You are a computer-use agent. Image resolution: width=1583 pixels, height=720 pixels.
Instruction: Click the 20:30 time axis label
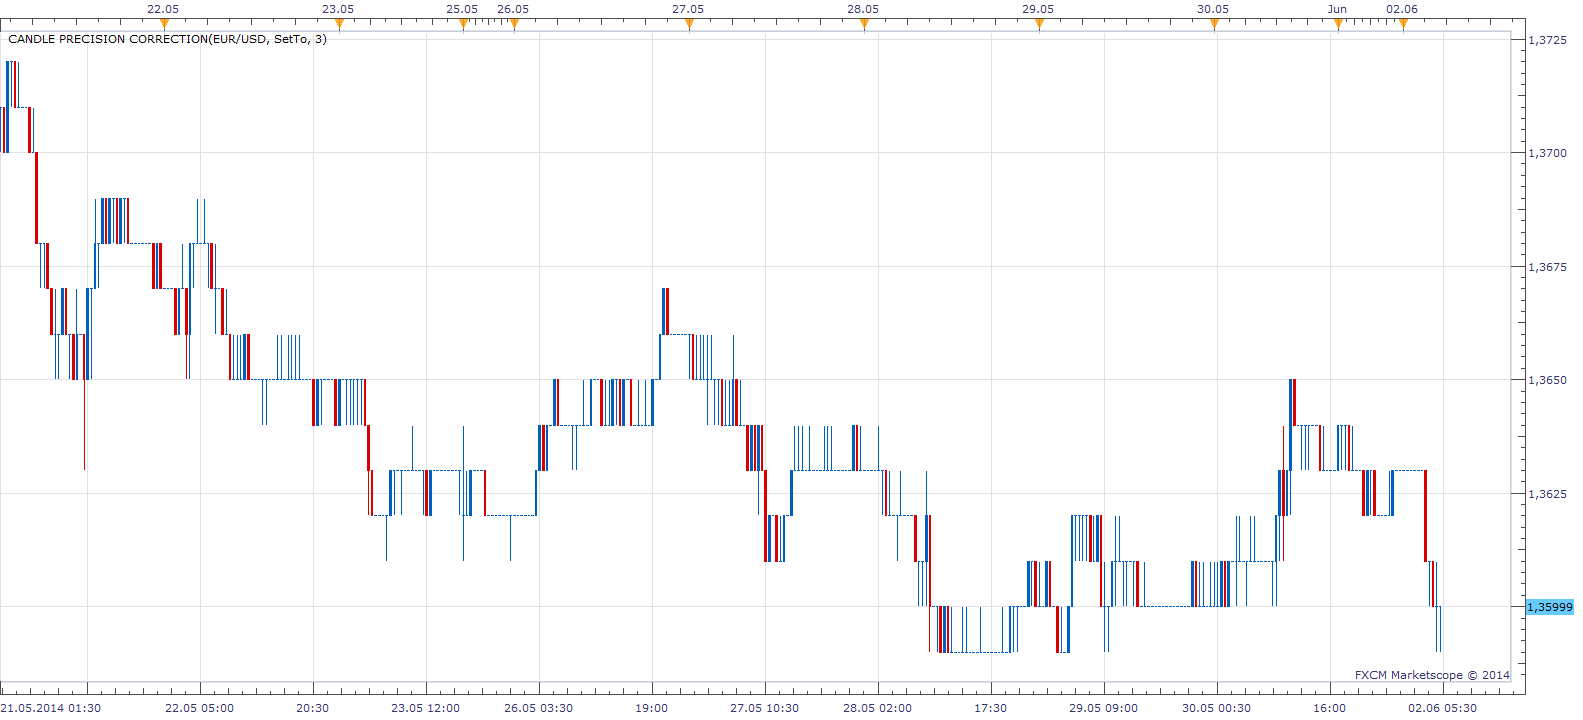click(313, 708)
